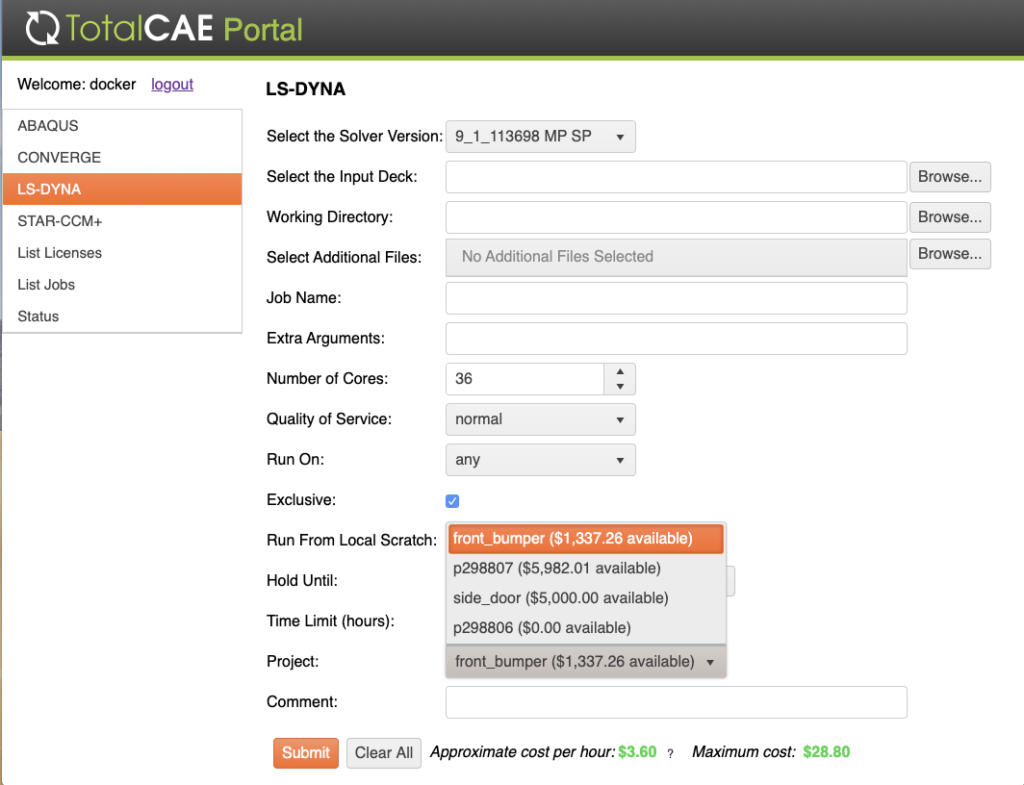Click the Job Name input field
The image size is (1024, 785).
tap(676, 298)
